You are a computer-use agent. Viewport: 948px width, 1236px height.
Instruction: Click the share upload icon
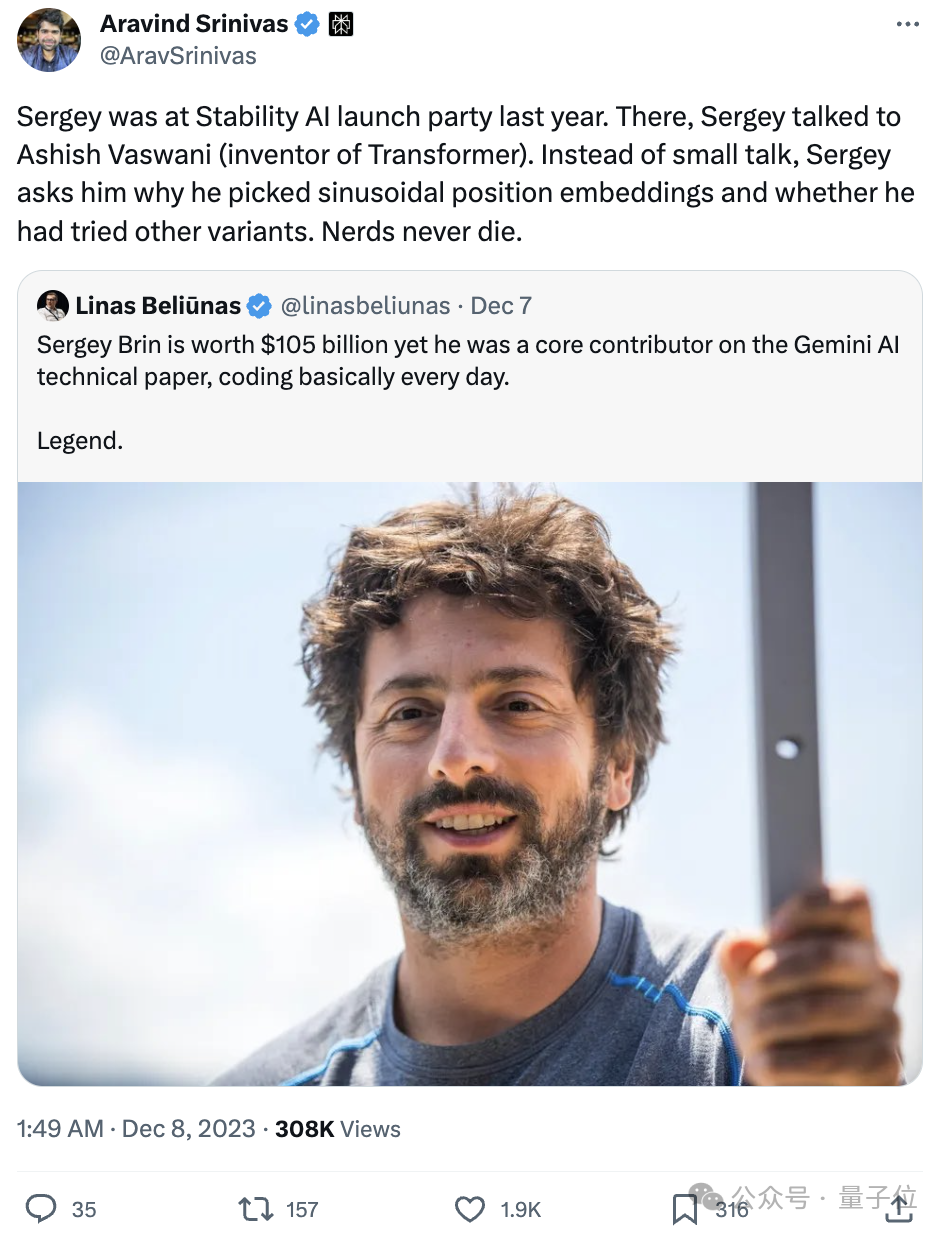coord(900,1207)
